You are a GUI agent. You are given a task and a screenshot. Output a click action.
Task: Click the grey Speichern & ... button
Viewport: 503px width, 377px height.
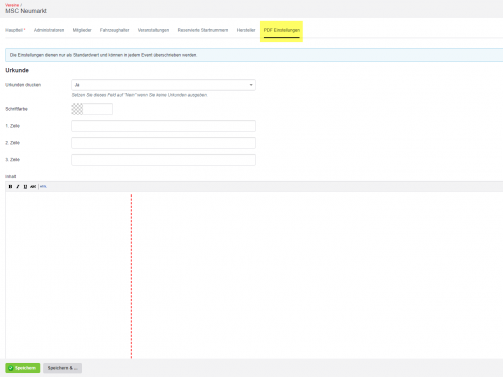point(62,368)
